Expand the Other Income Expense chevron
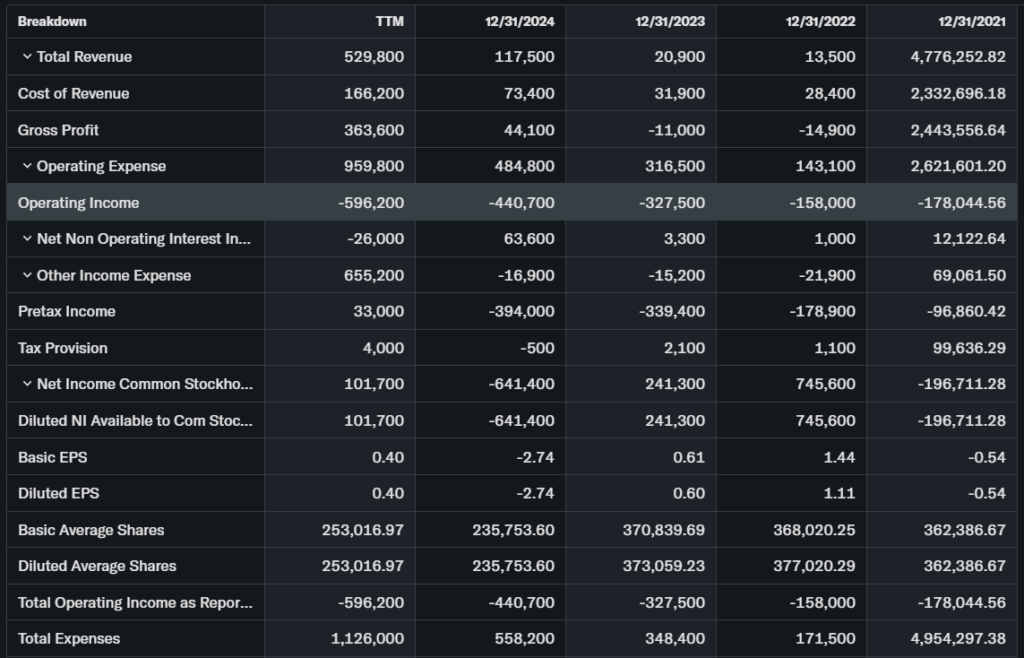 pos(27,275)
